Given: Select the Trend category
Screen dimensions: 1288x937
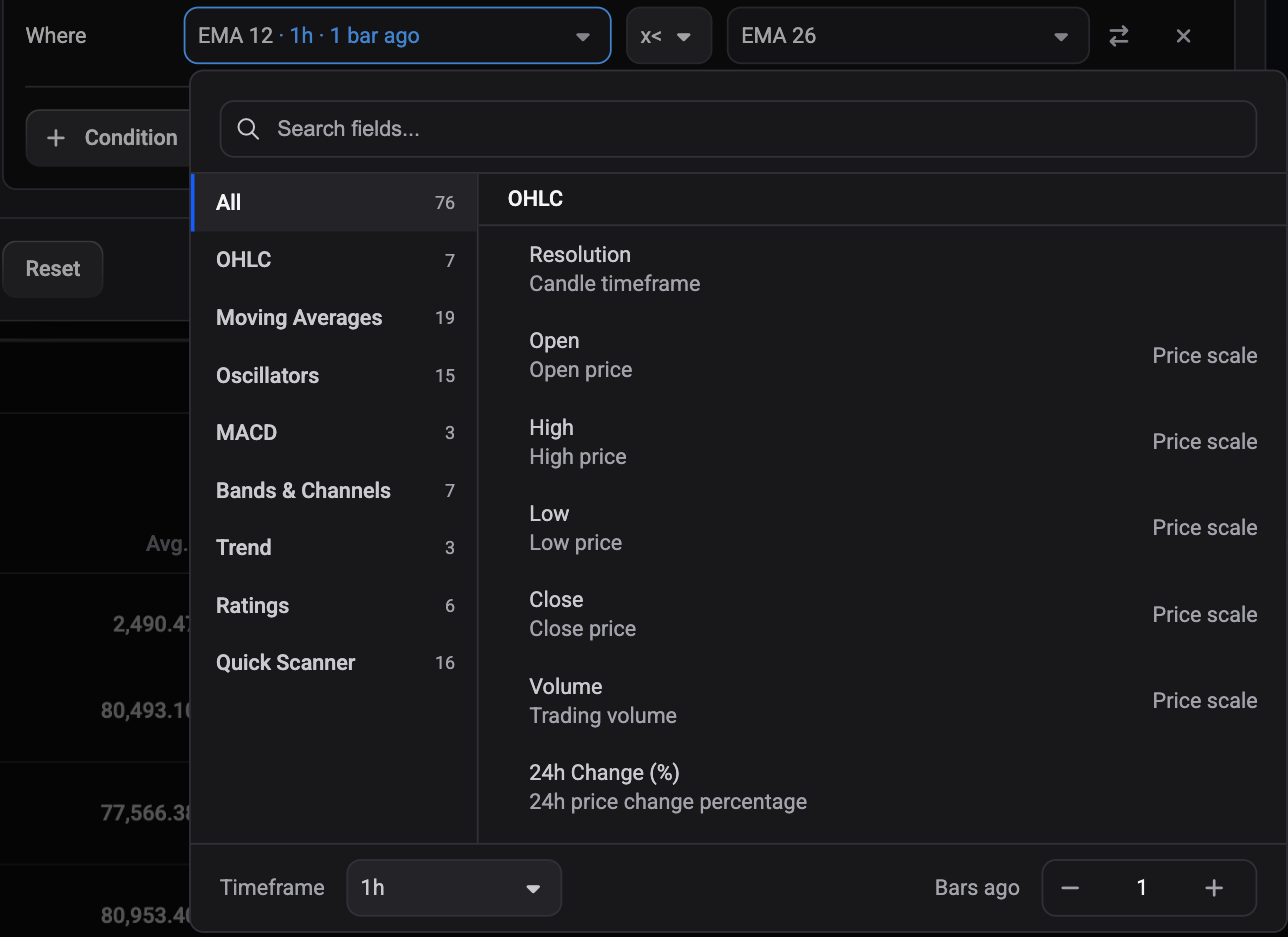Looking at the screenshot, I should coord(334,548).
